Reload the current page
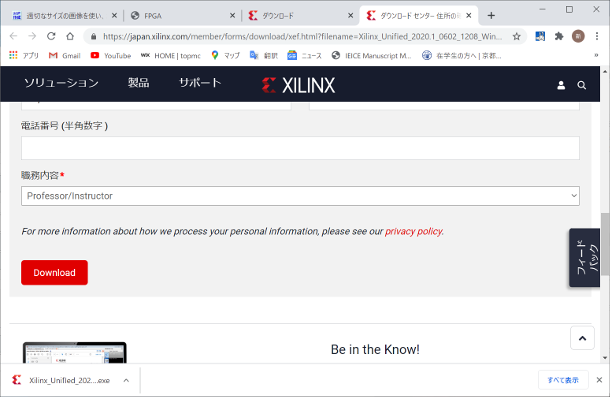 (51, 36)
